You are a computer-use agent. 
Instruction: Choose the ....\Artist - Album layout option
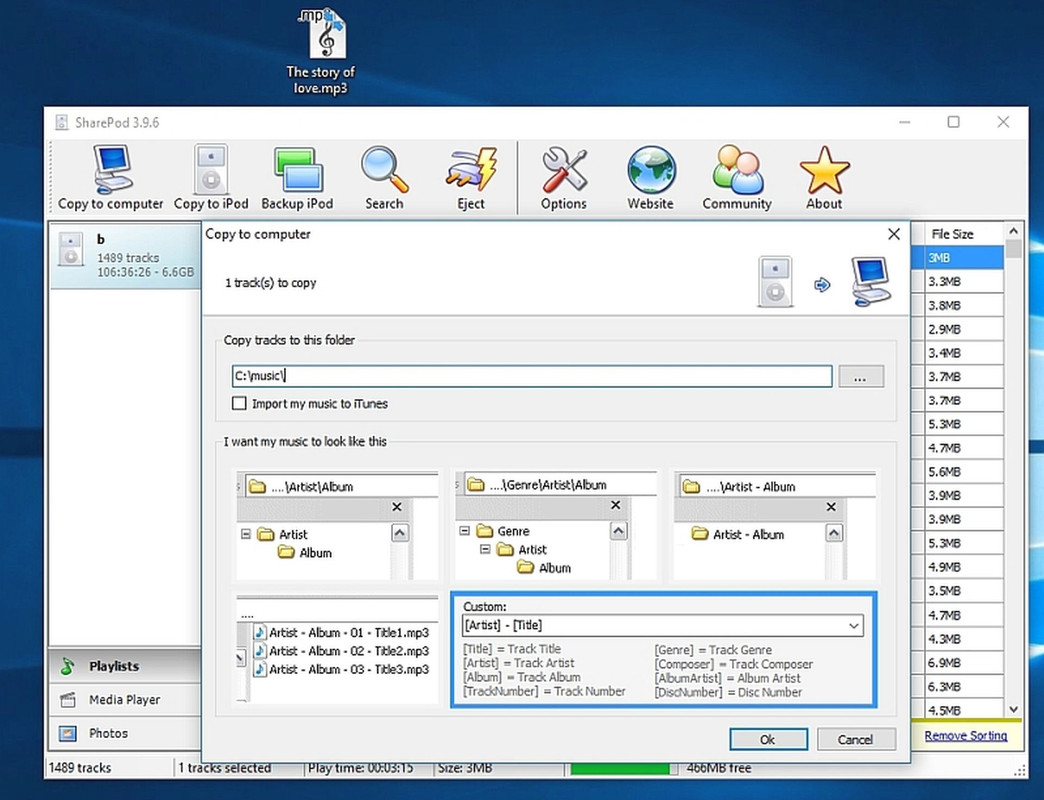pos(775,524)
